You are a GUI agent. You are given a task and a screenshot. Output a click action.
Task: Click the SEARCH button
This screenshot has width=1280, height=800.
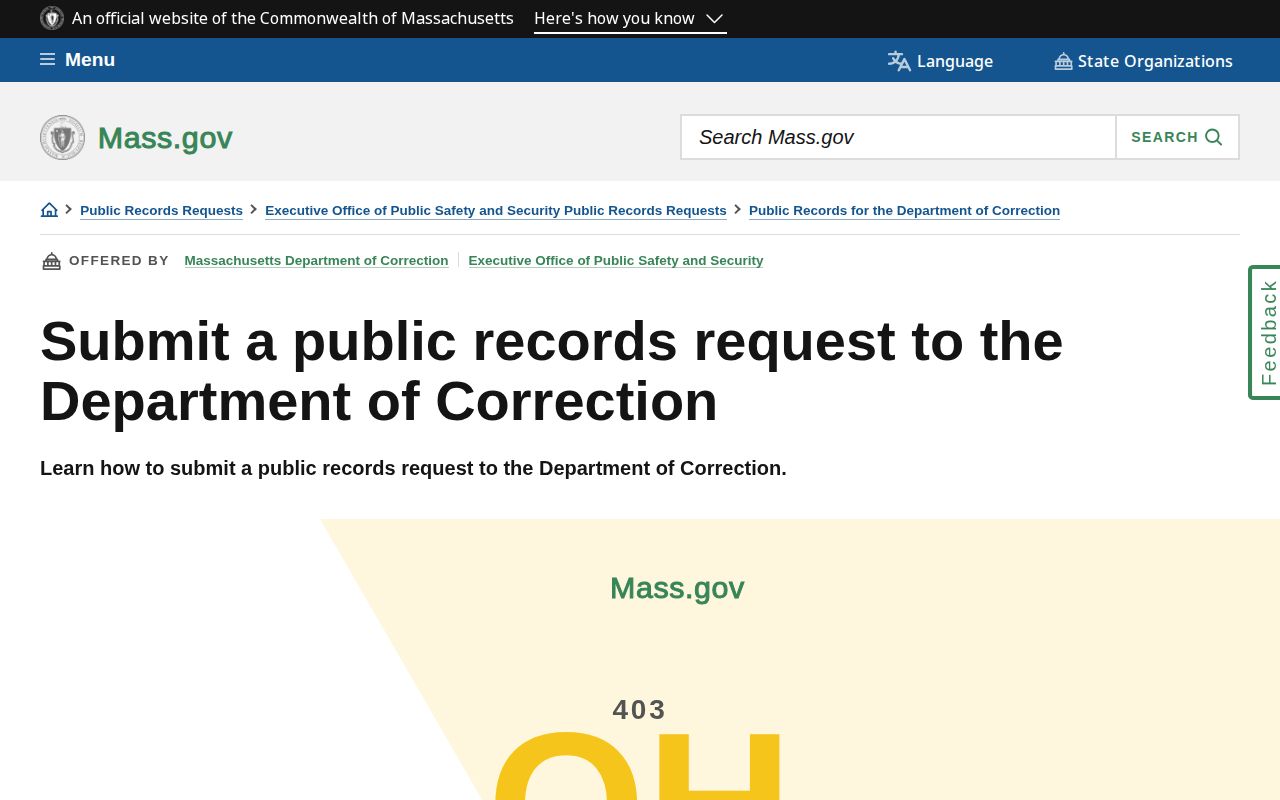pos(1177,137)
